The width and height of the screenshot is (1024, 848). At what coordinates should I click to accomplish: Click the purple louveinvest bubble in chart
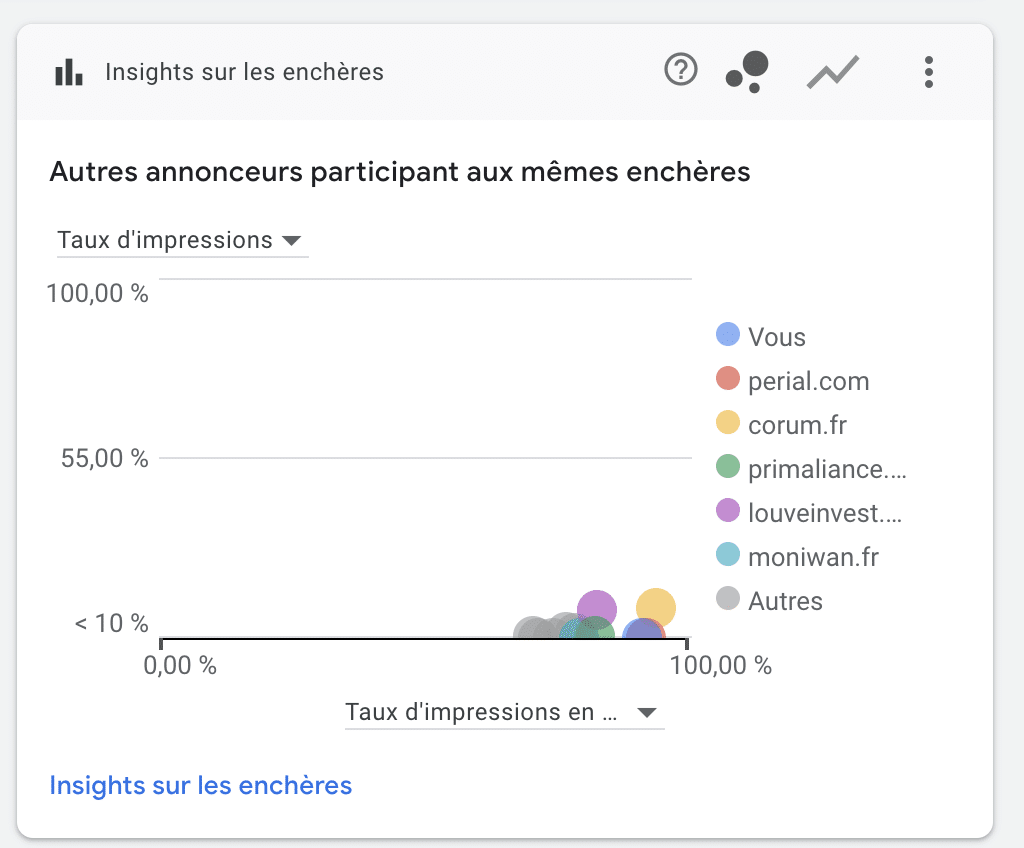597,606
